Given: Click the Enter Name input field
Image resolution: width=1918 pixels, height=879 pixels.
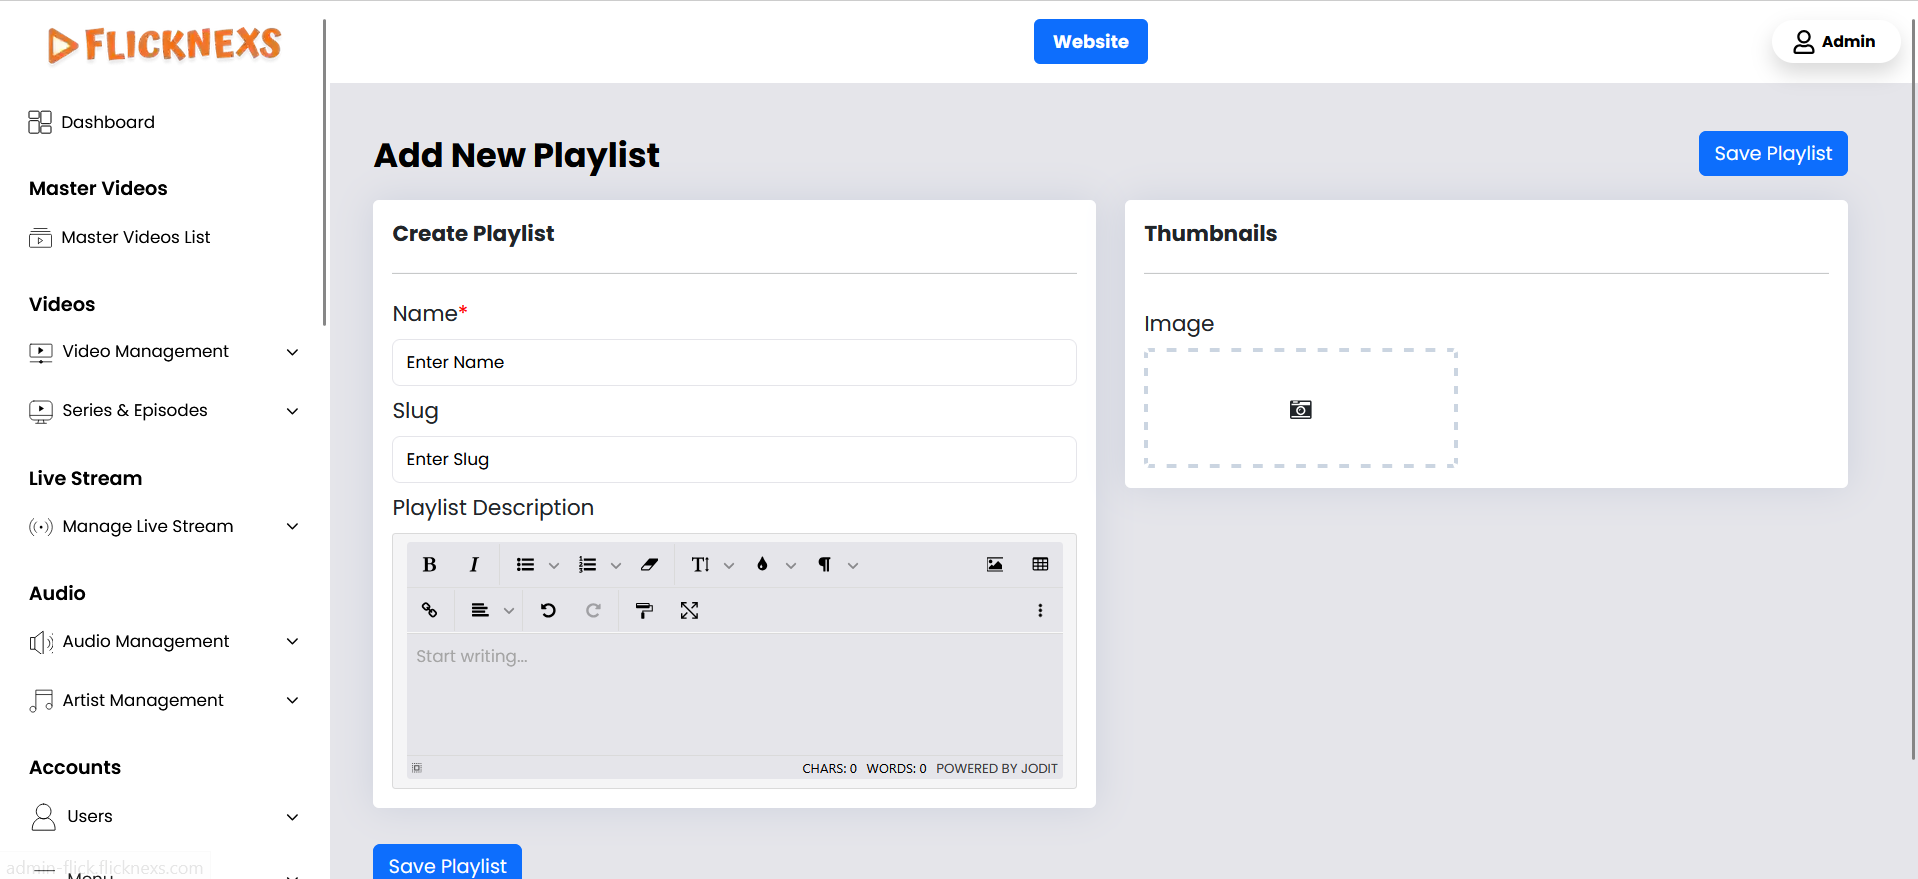Looking at the screenshot, I should pyautogui.click(x=734, y=362).
